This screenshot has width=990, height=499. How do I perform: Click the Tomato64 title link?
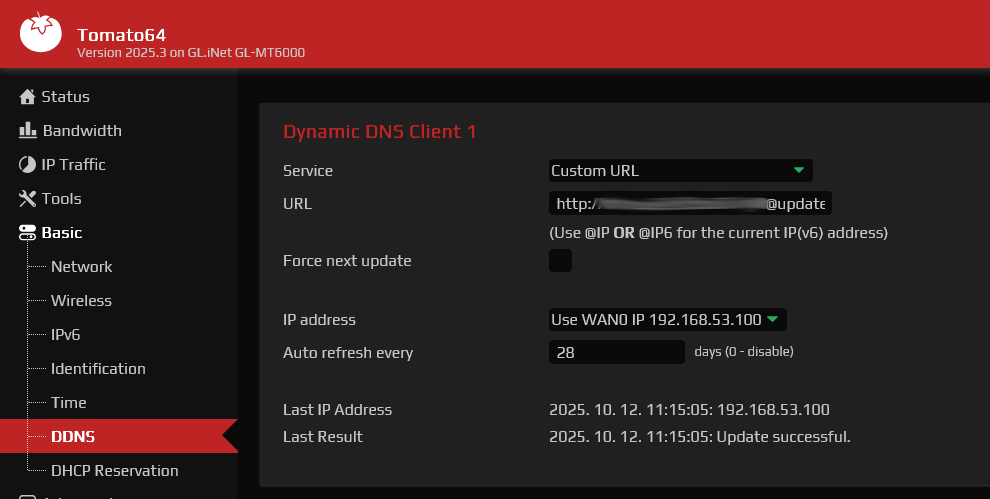(x=121, y=34)
